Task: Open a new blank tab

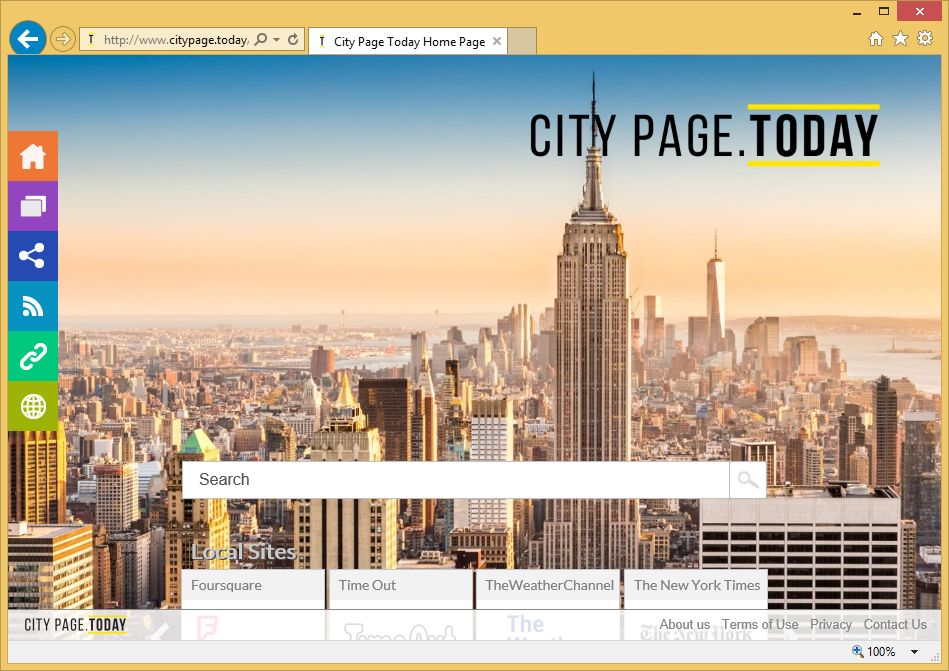Action: pyautogui.click(x=522, y=41)
